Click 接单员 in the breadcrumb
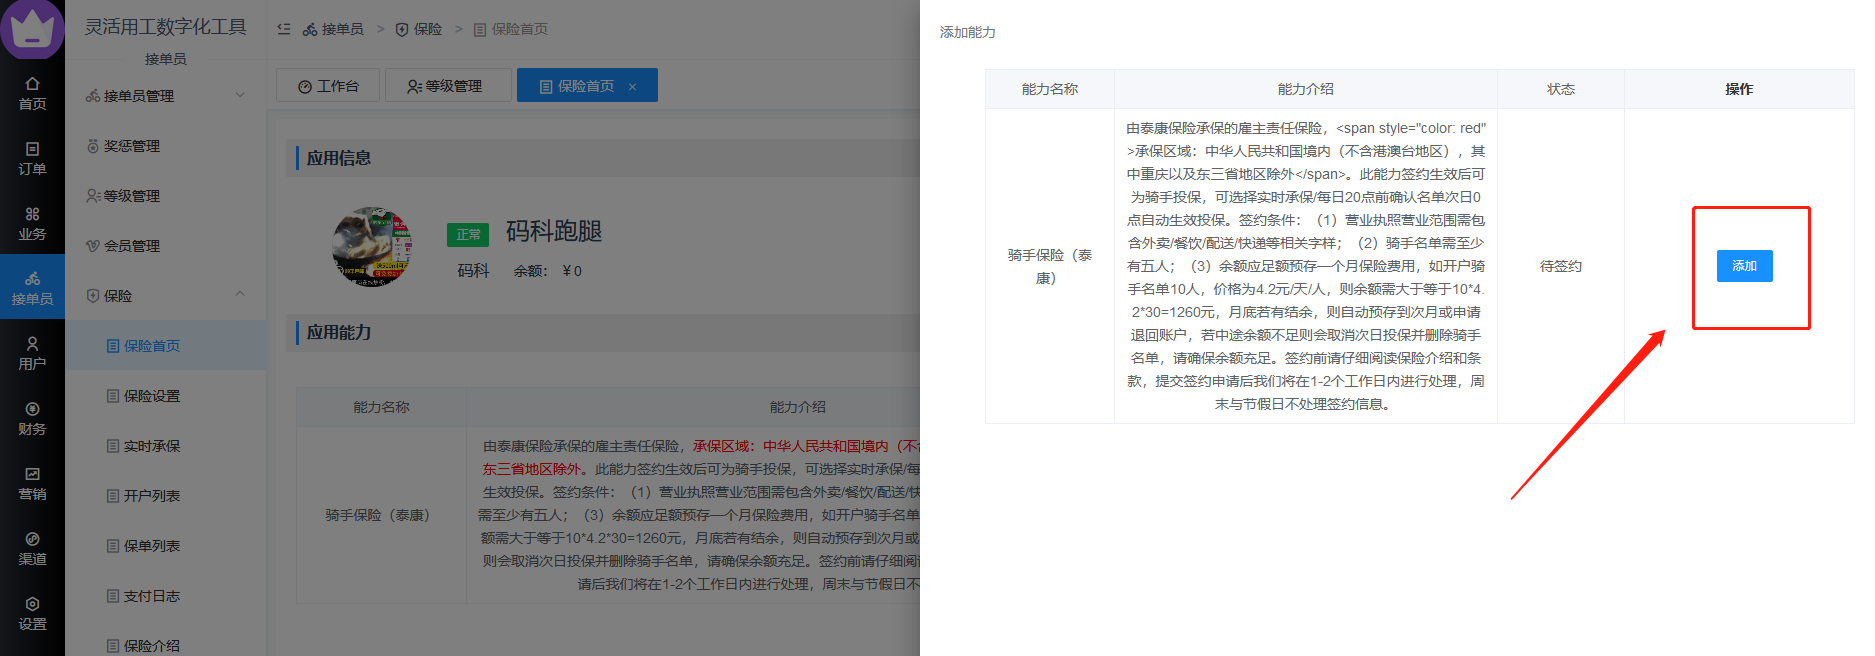Image resolution: width=1875 pixels, height=656 pixels. point(333,29)
